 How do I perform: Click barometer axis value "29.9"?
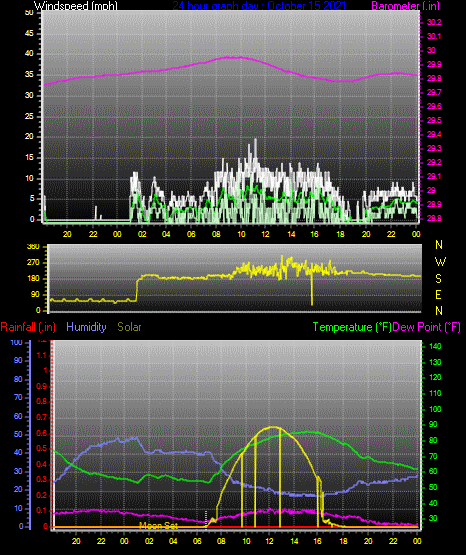434,64
